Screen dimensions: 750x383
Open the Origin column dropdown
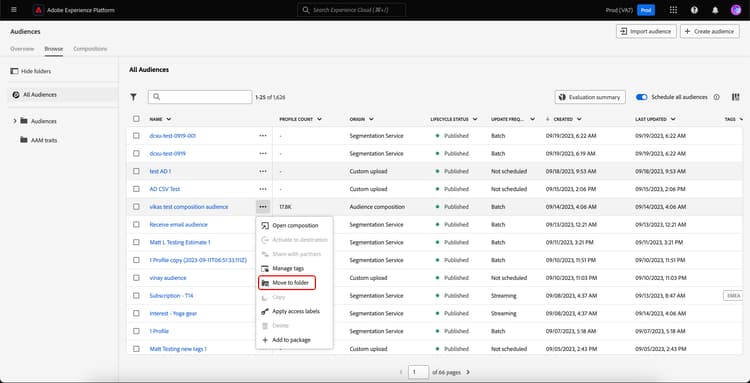(x=371, y=119)
